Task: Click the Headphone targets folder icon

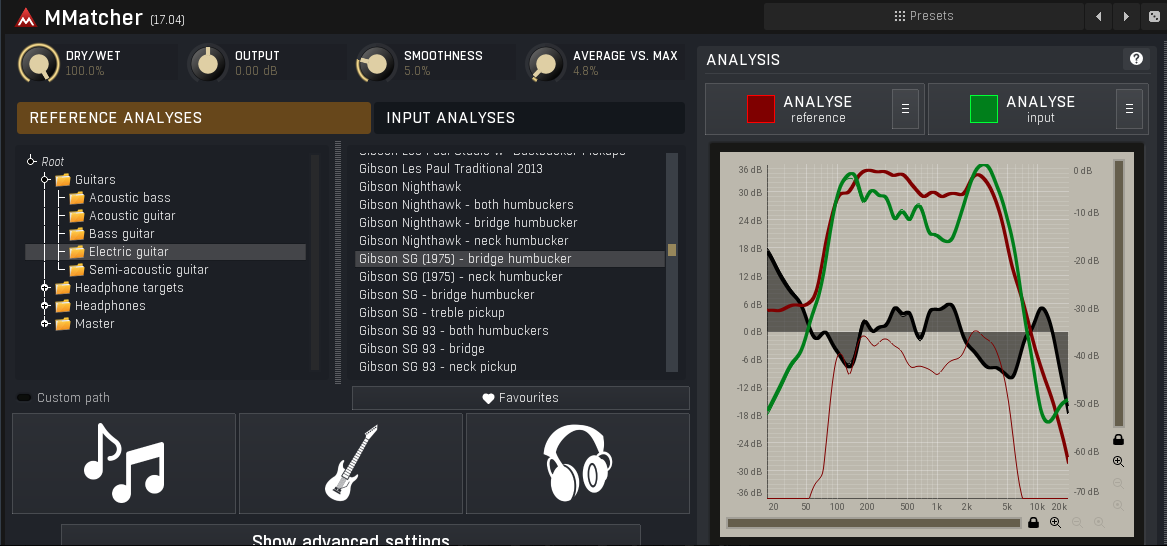Action: (63, 287)
